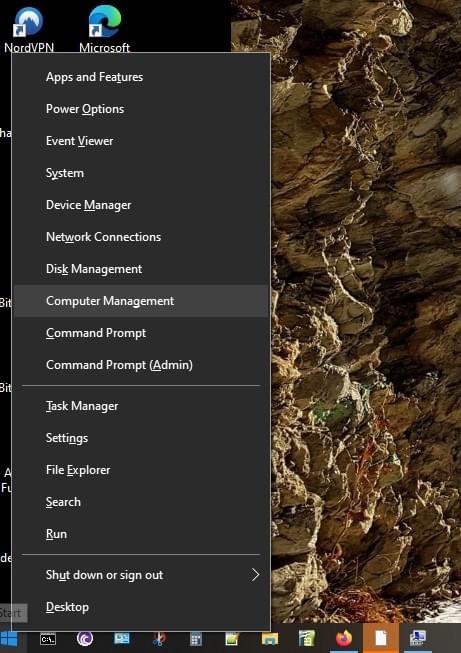Open Power Options entry
This screenshot has width=461, height=653.
click(x=141, y=109)
